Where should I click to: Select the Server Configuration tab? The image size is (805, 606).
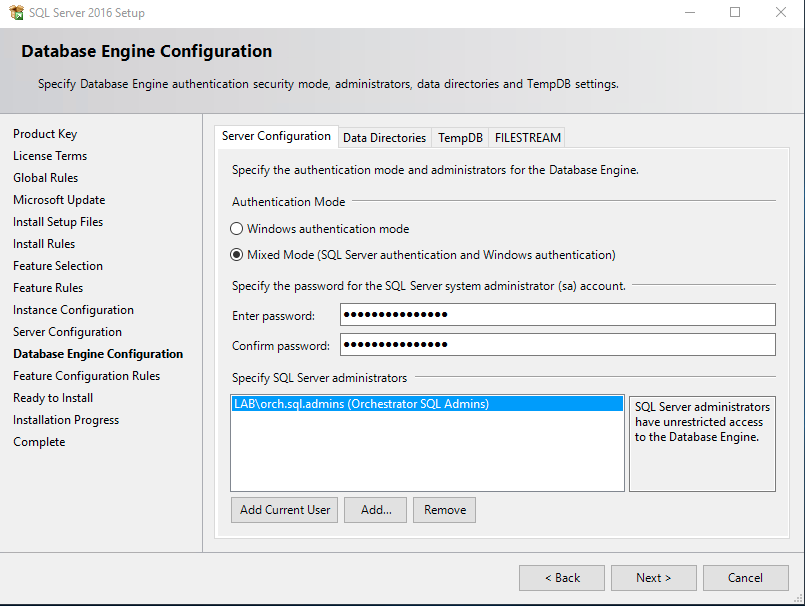276,137
